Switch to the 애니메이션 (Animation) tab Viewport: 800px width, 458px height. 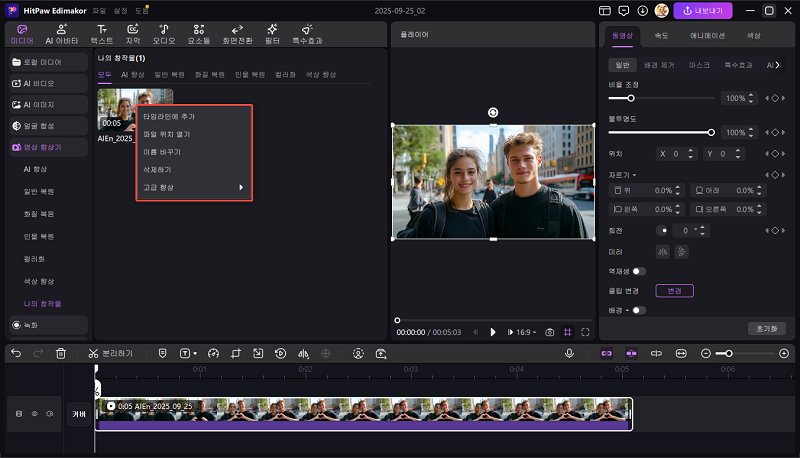(708, 35)
